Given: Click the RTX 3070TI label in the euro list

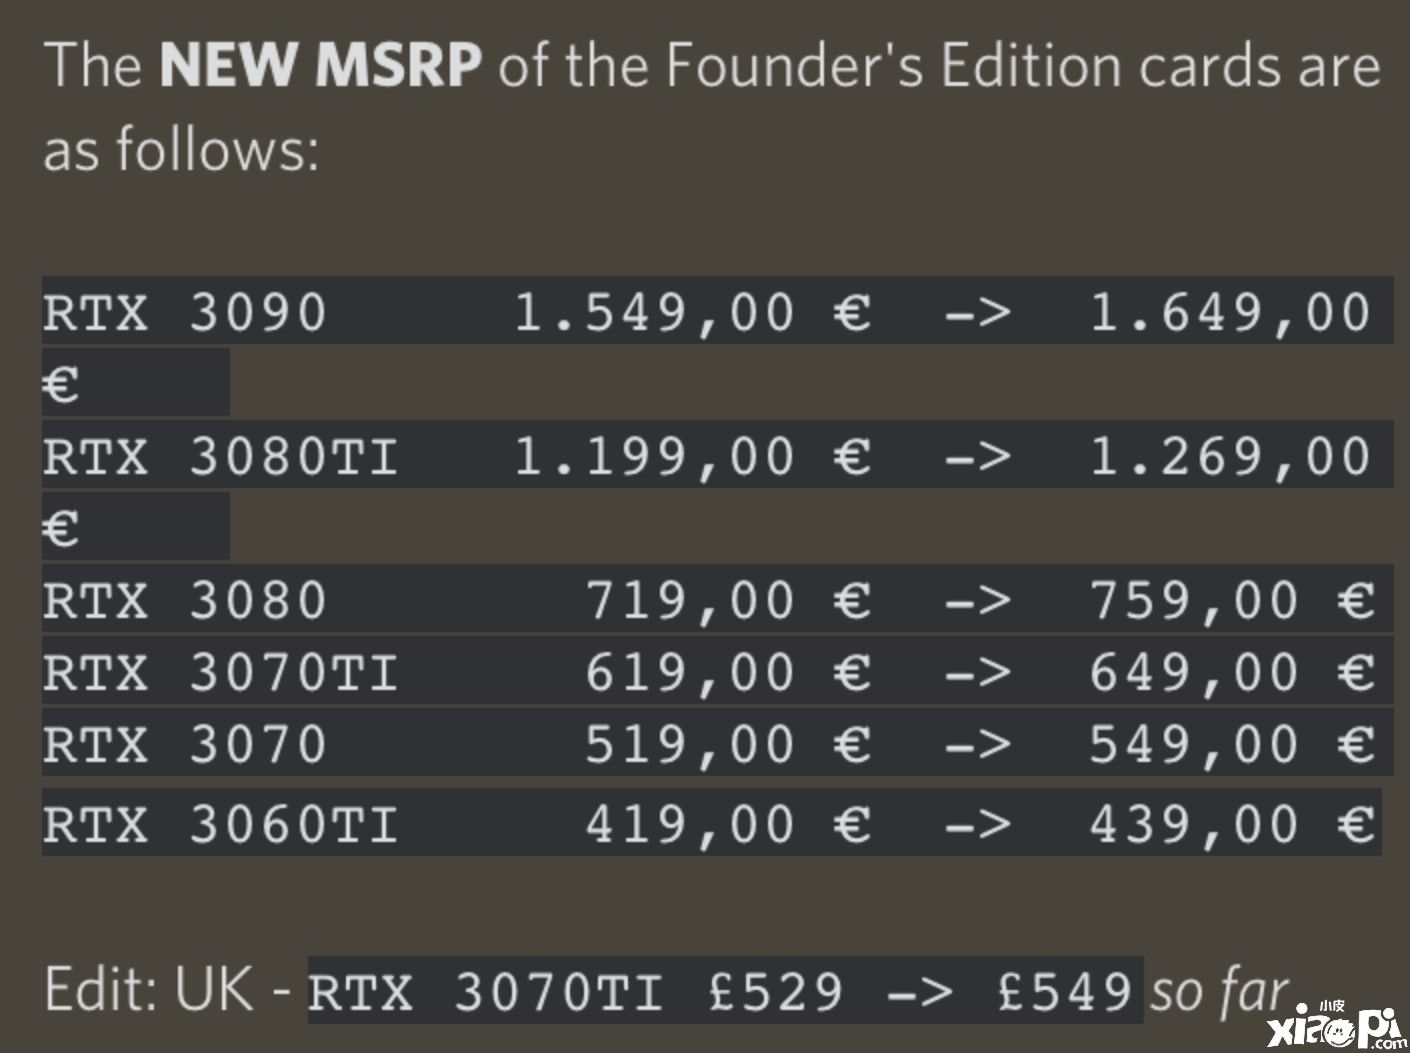Looking at the screenshot, I should (x=220, y=672).
